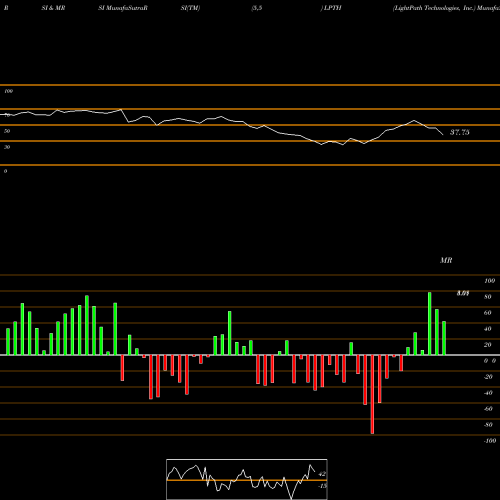
Task: Click the 42 value in the mini chart
Action: pyautogui.click(x=322, y=474)
